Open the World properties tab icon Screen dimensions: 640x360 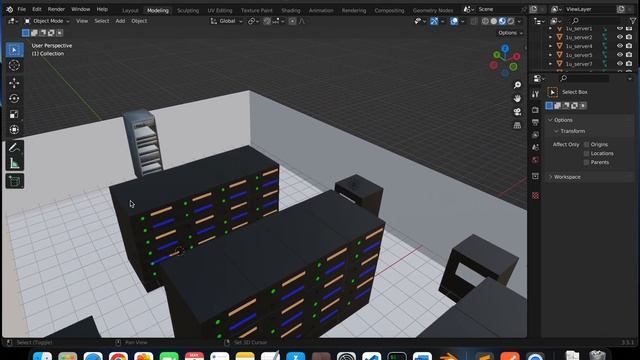pyautogui.click(x=536, y=160)
